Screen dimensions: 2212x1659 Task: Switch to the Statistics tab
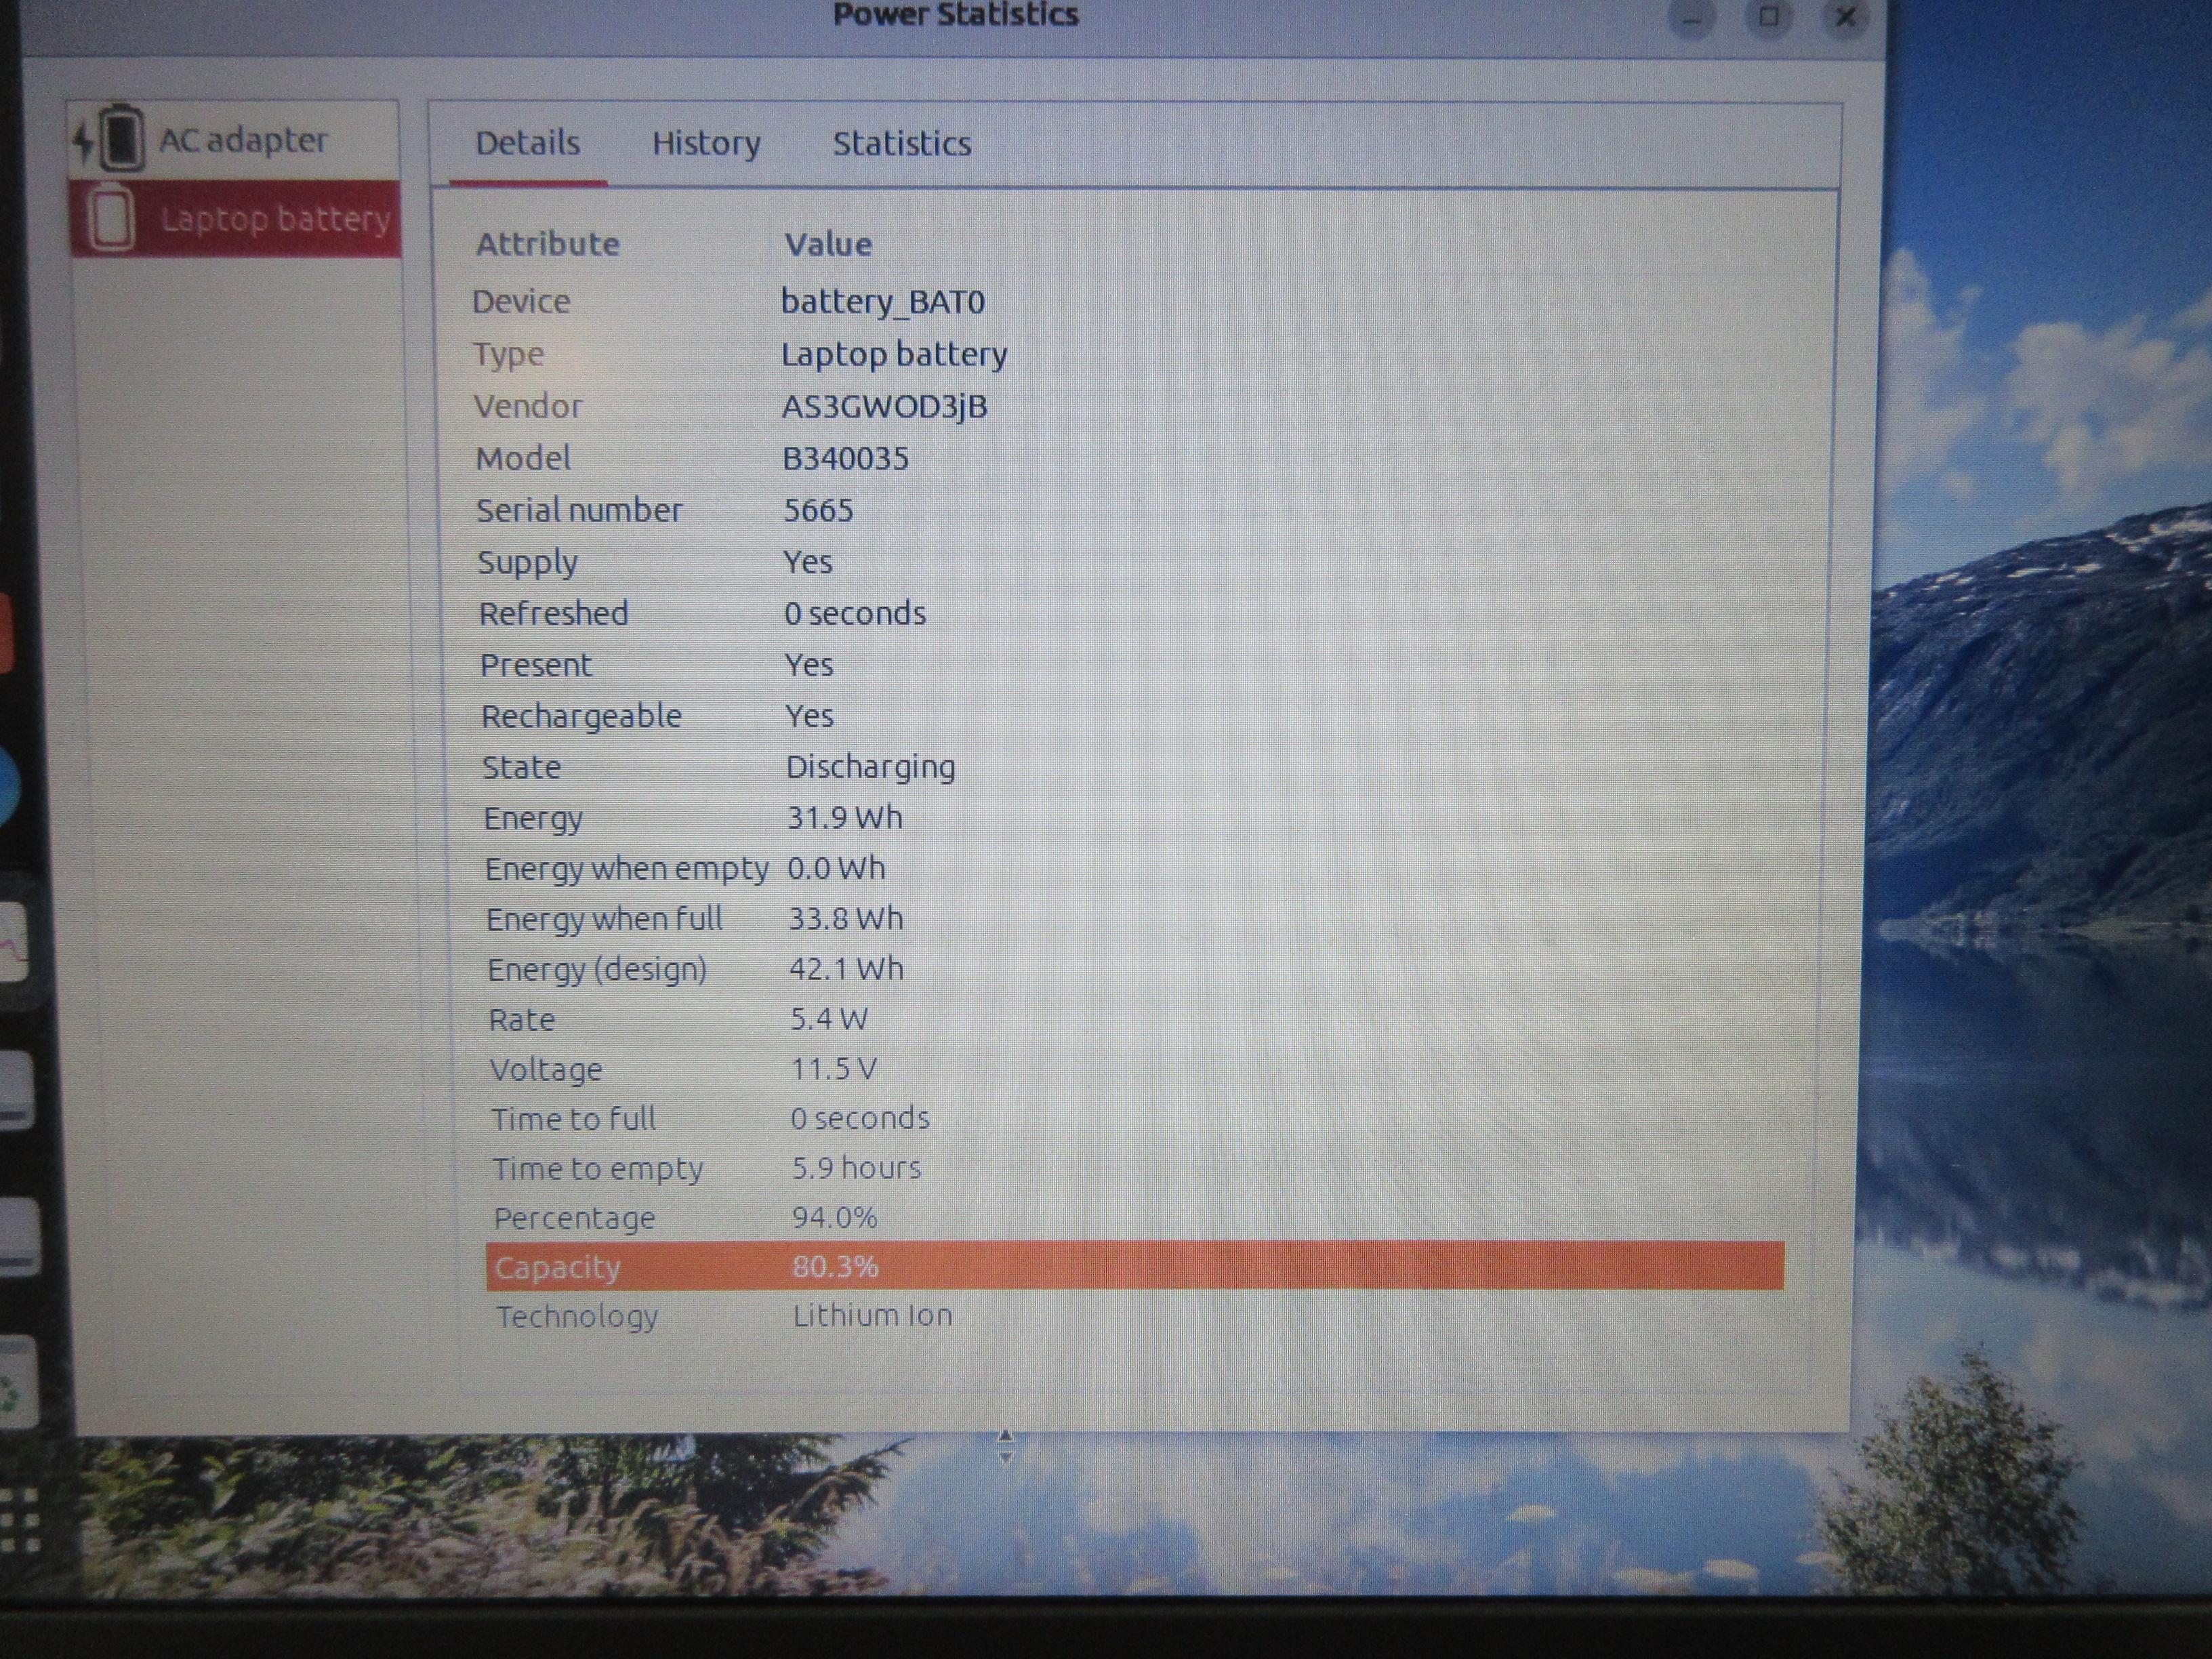pos(902,143)
